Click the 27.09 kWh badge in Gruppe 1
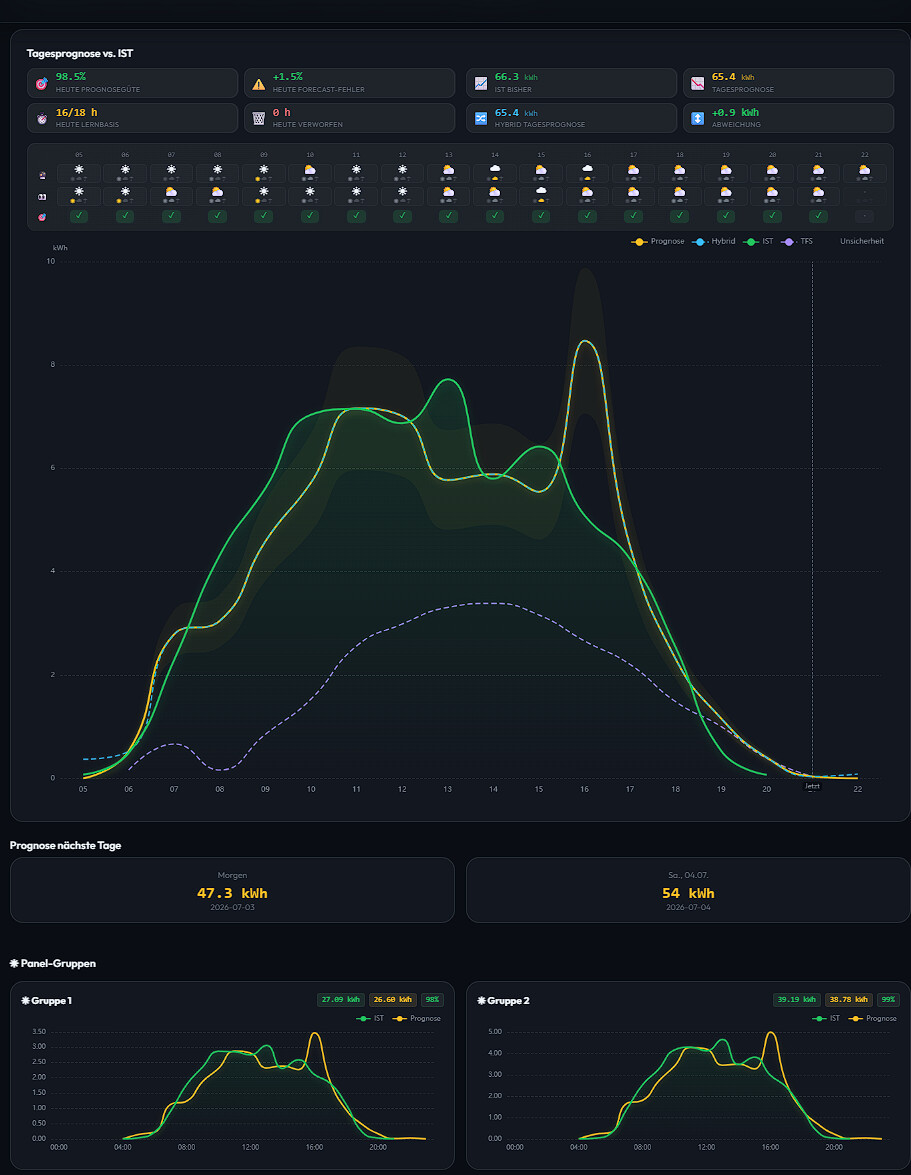The image size is (911, 1175). 341,1000
